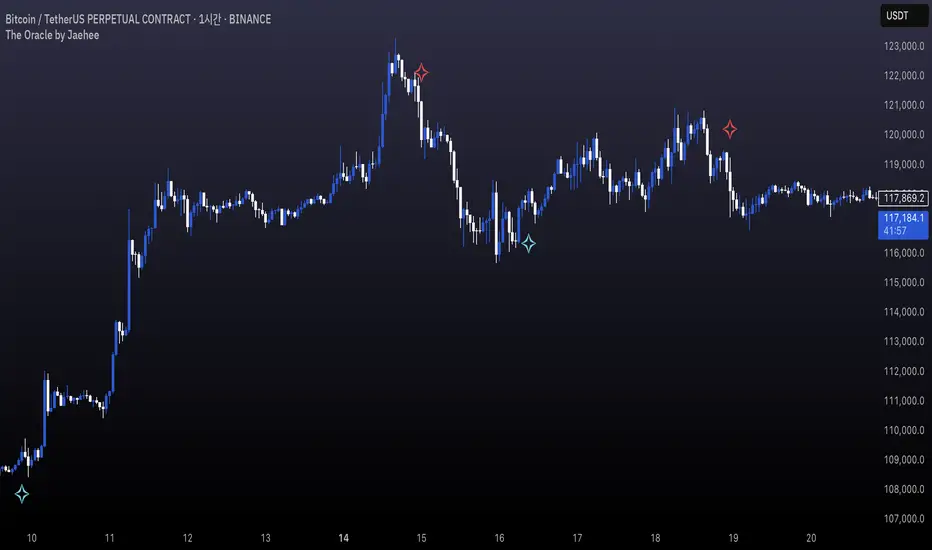Screen dimensions: 932x550
Task: Click the 109,000.0 price axis label
Action: (904, 460)
